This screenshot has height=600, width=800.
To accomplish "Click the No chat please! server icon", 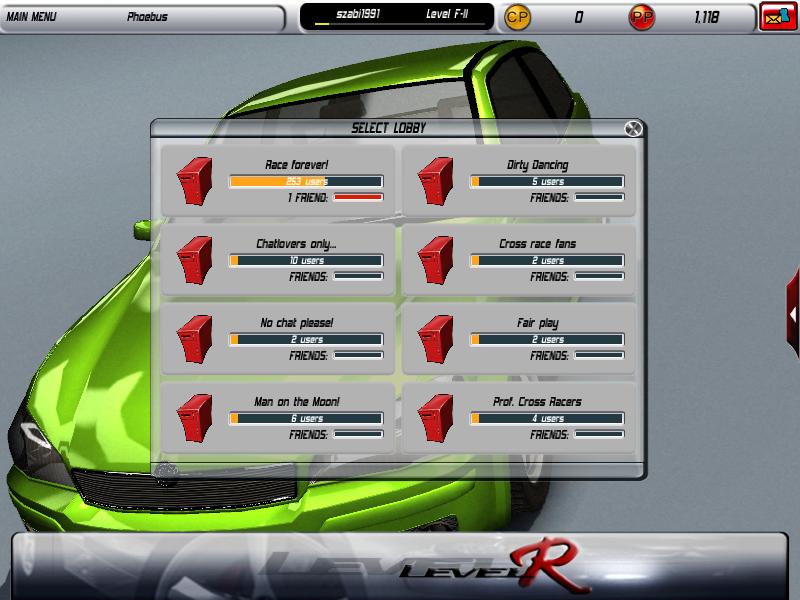I will [196, 339].
